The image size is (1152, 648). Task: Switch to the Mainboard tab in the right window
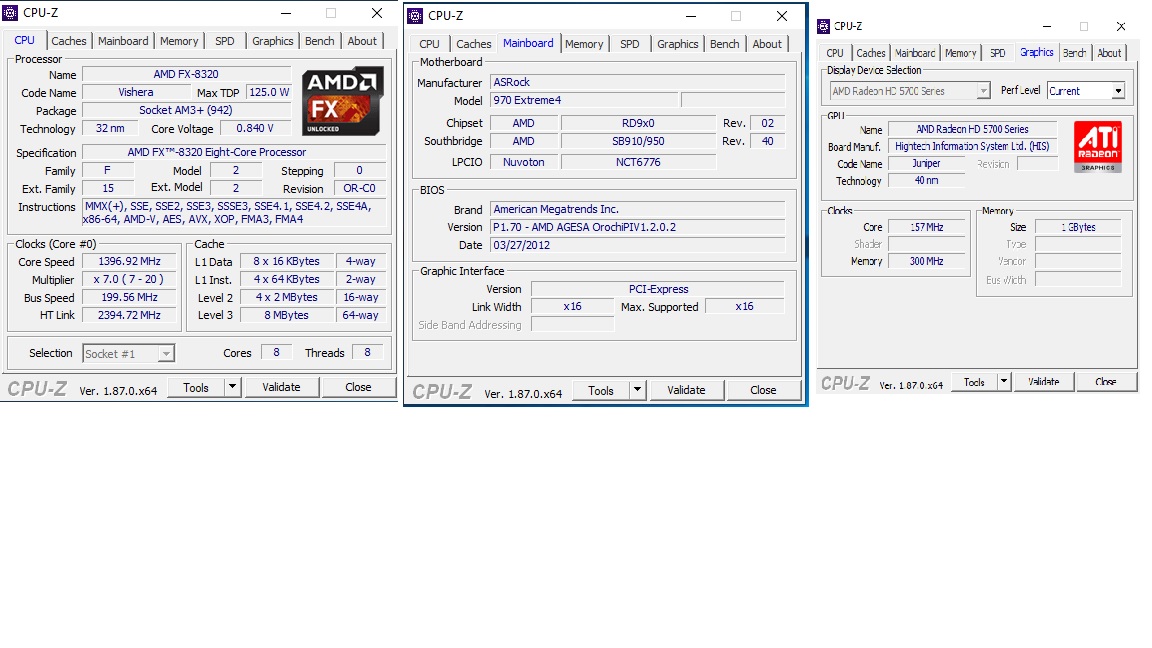point(915,53)
